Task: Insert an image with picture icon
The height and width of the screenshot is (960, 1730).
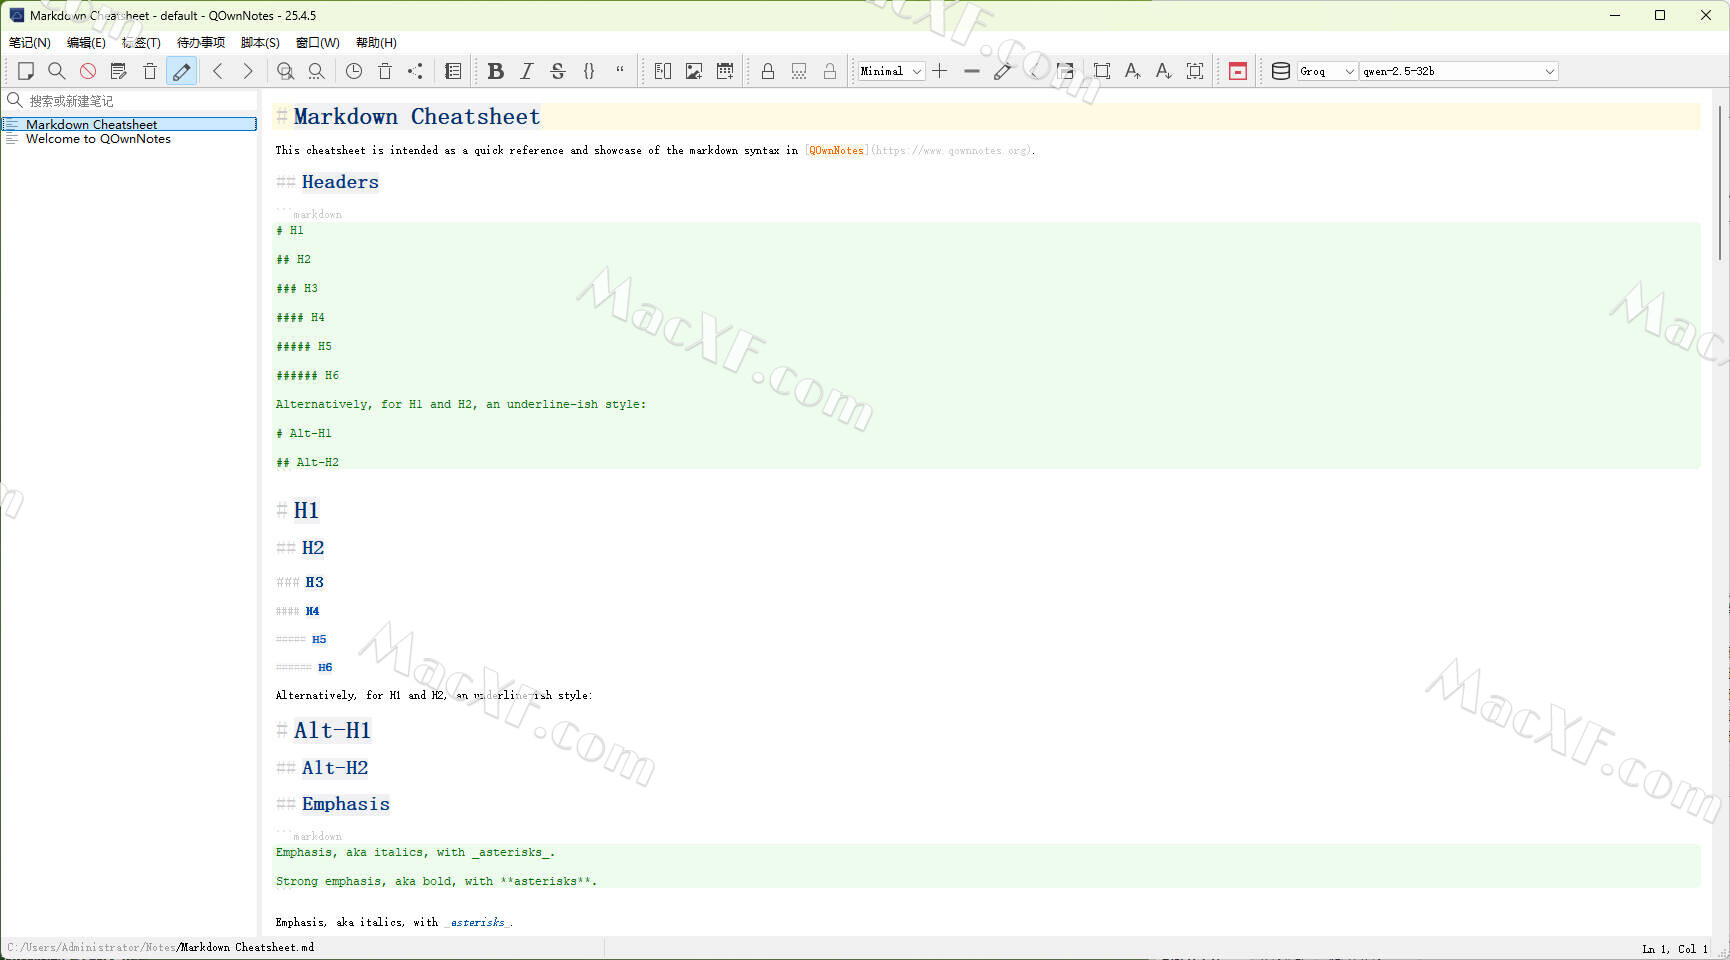Action: tap(694, 71)
